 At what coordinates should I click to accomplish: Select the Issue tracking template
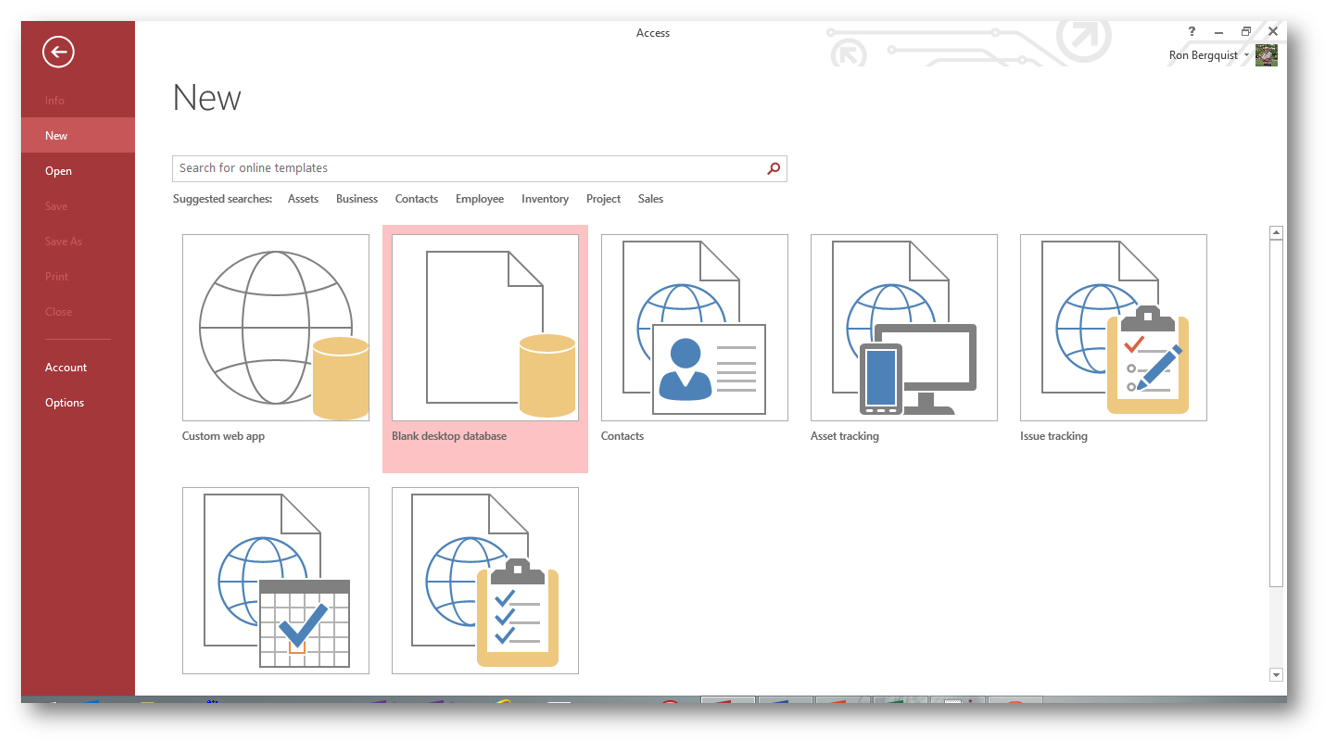1113,328
